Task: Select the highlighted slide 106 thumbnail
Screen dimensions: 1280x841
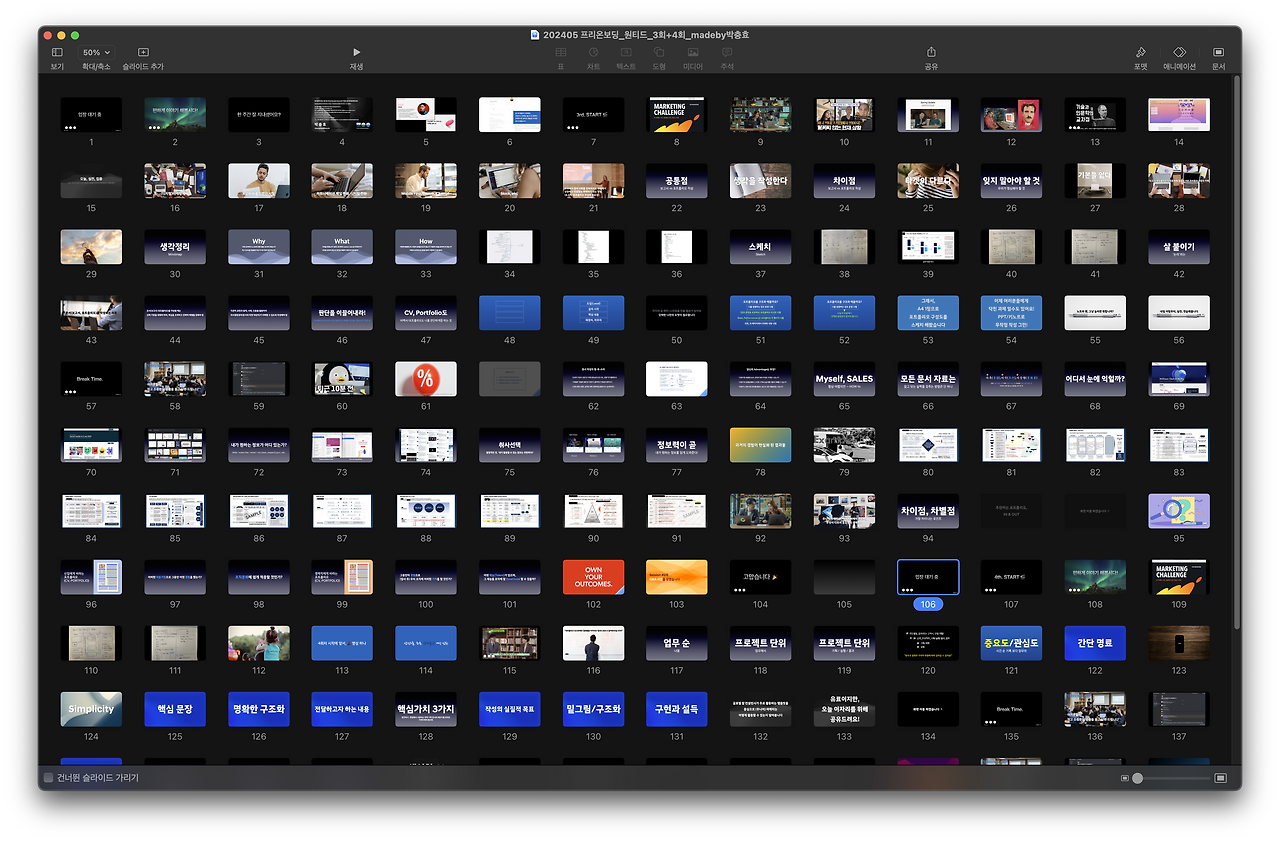Action: point(928,577)
